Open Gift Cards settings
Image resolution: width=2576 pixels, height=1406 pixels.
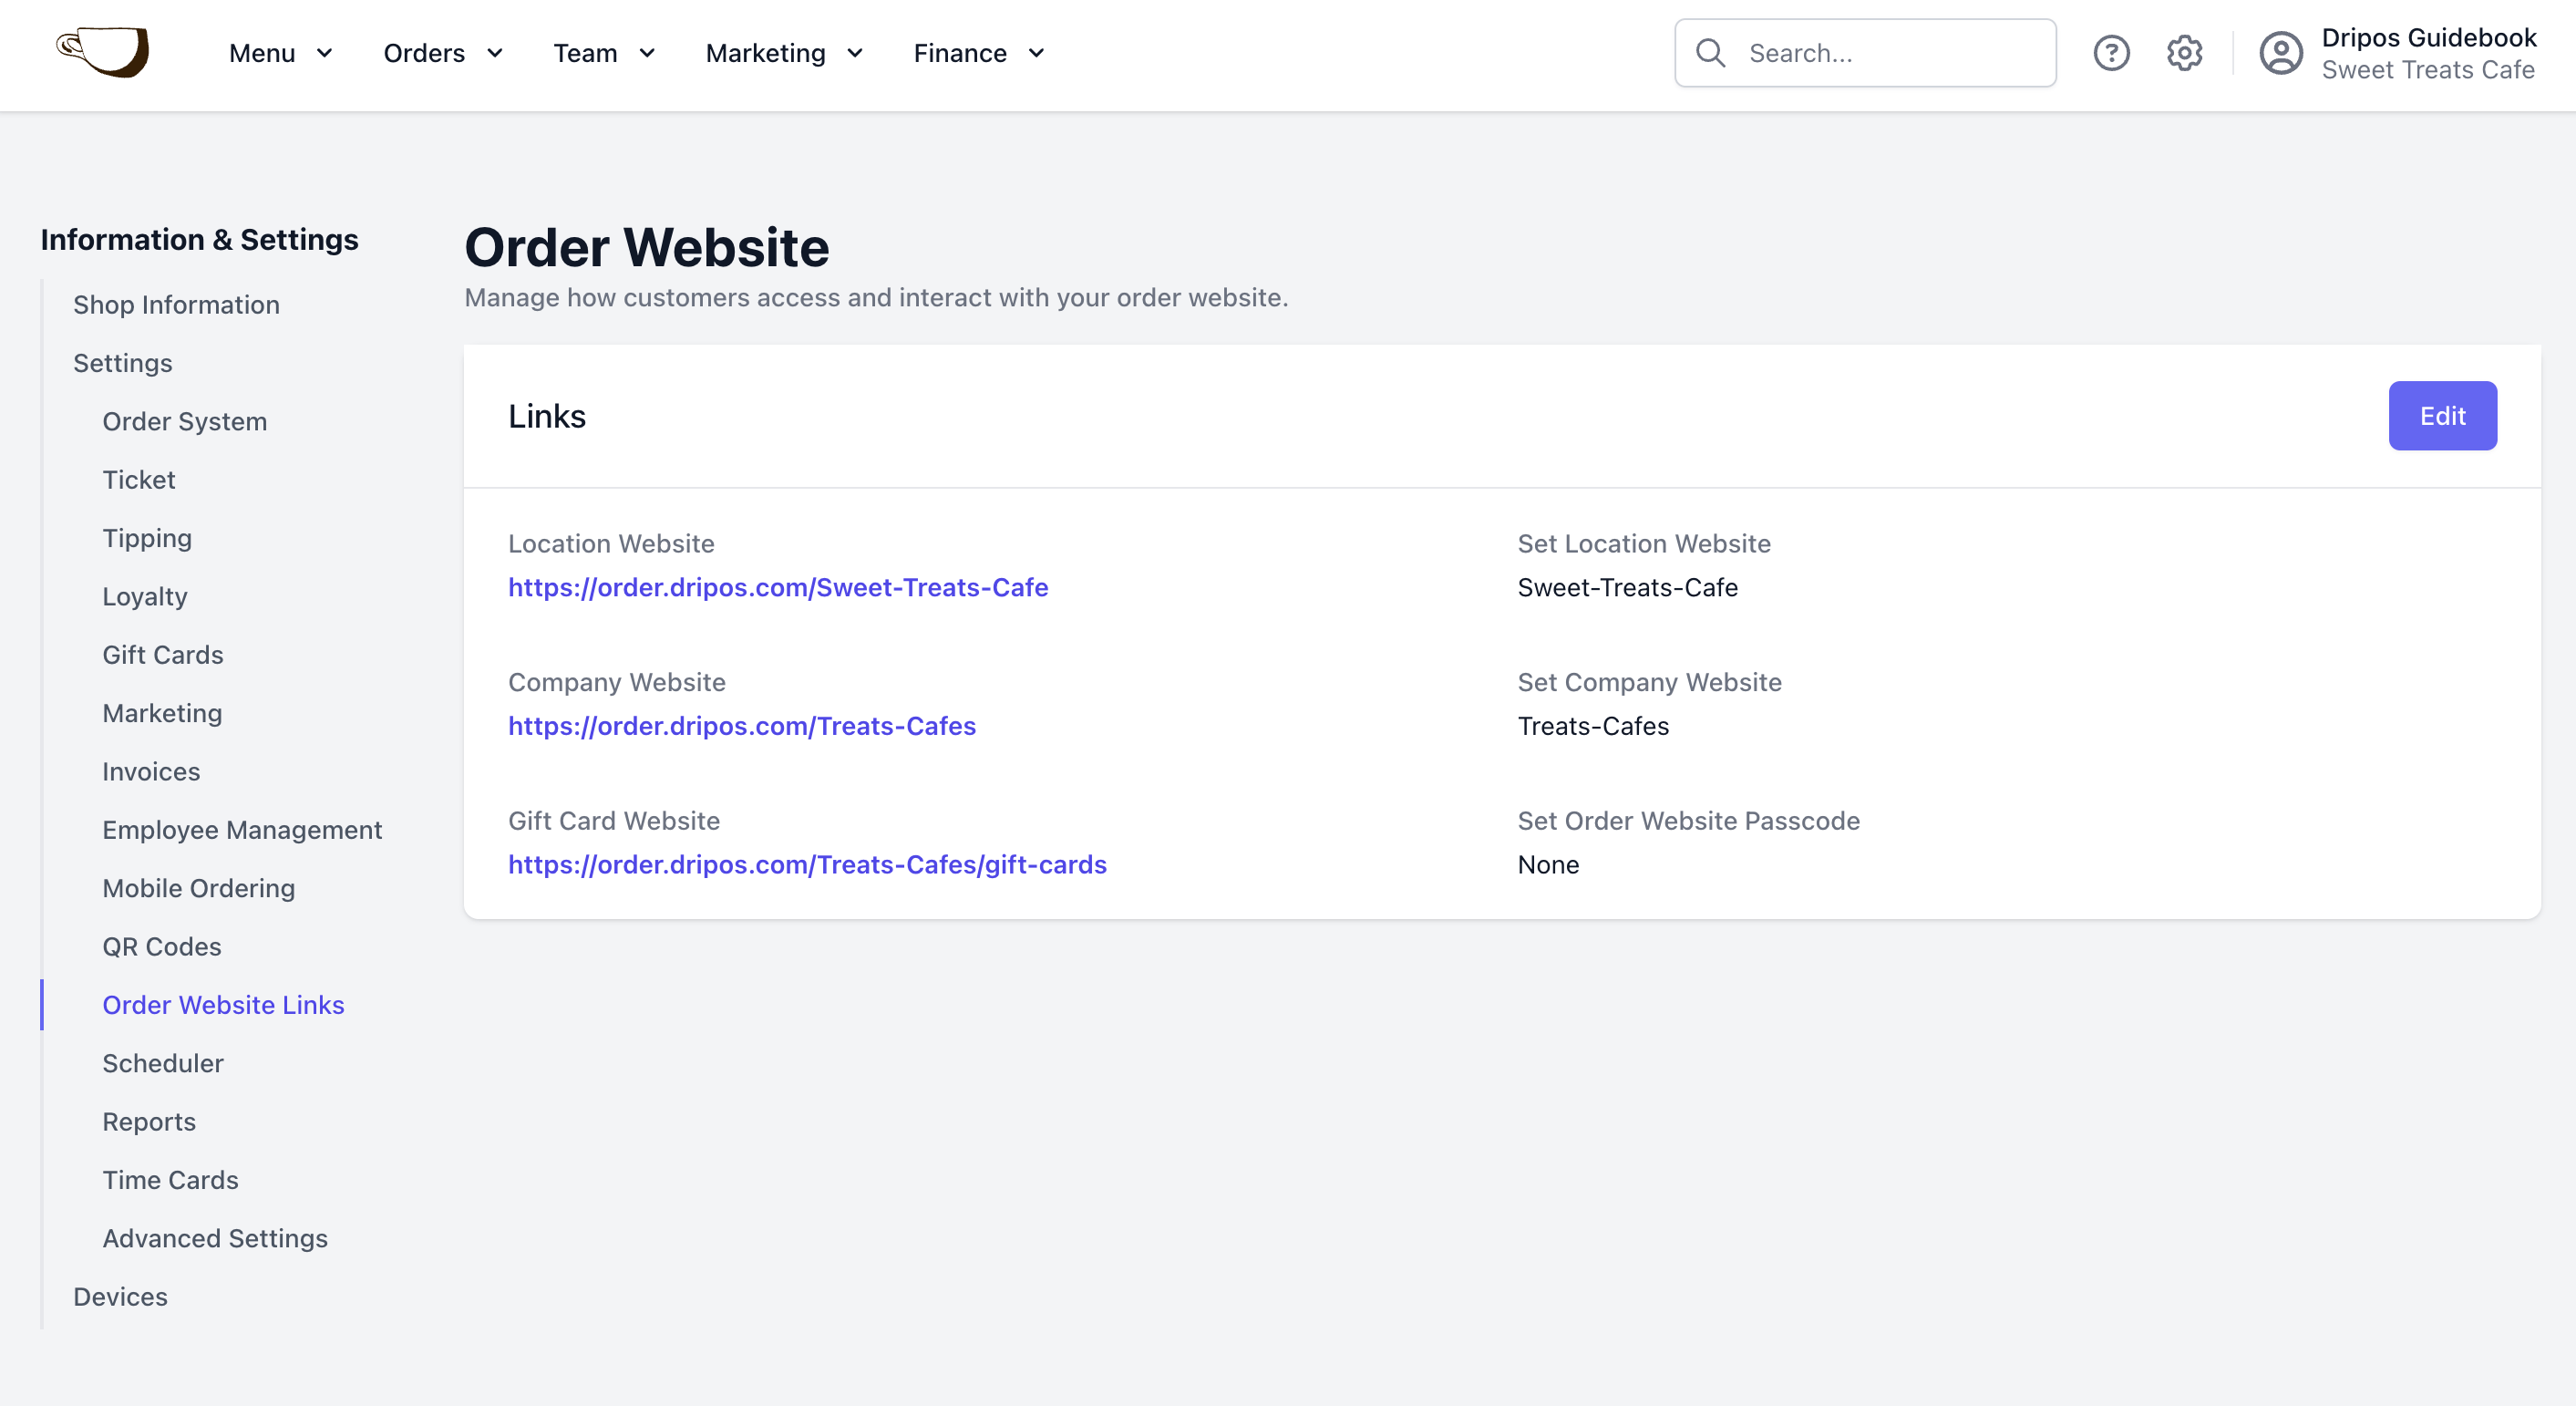tap(163, 655)
